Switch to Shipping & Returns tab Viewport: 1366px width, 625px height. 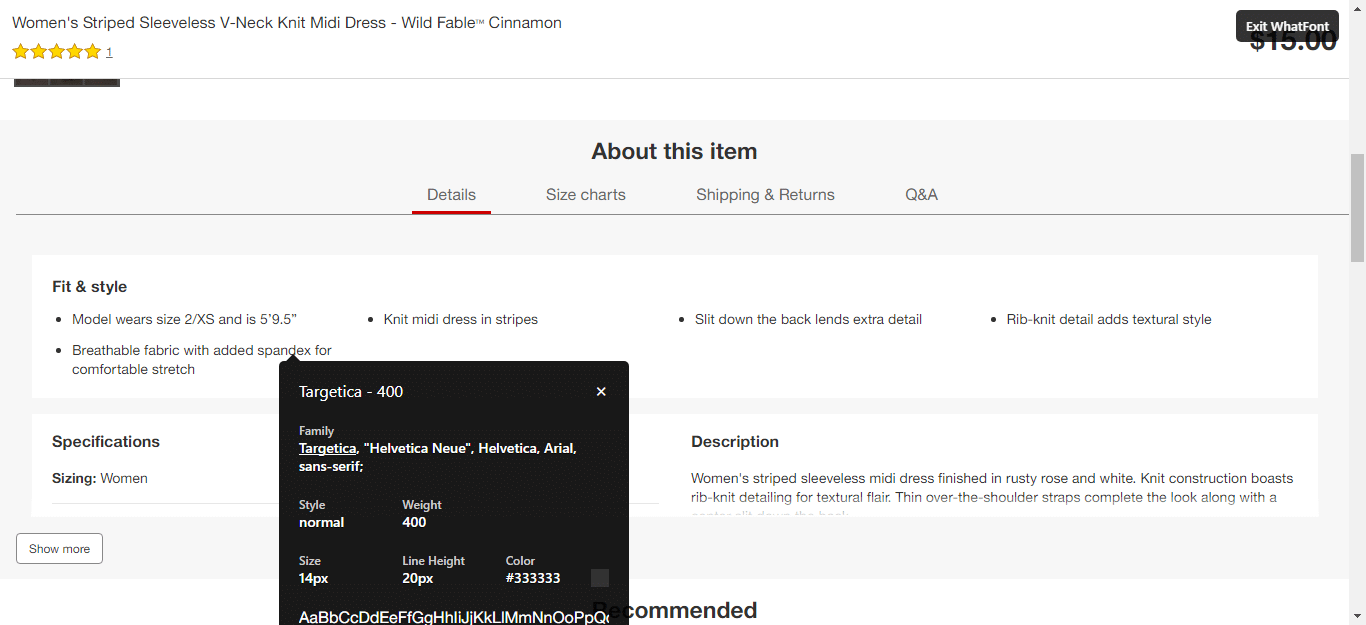765,195
